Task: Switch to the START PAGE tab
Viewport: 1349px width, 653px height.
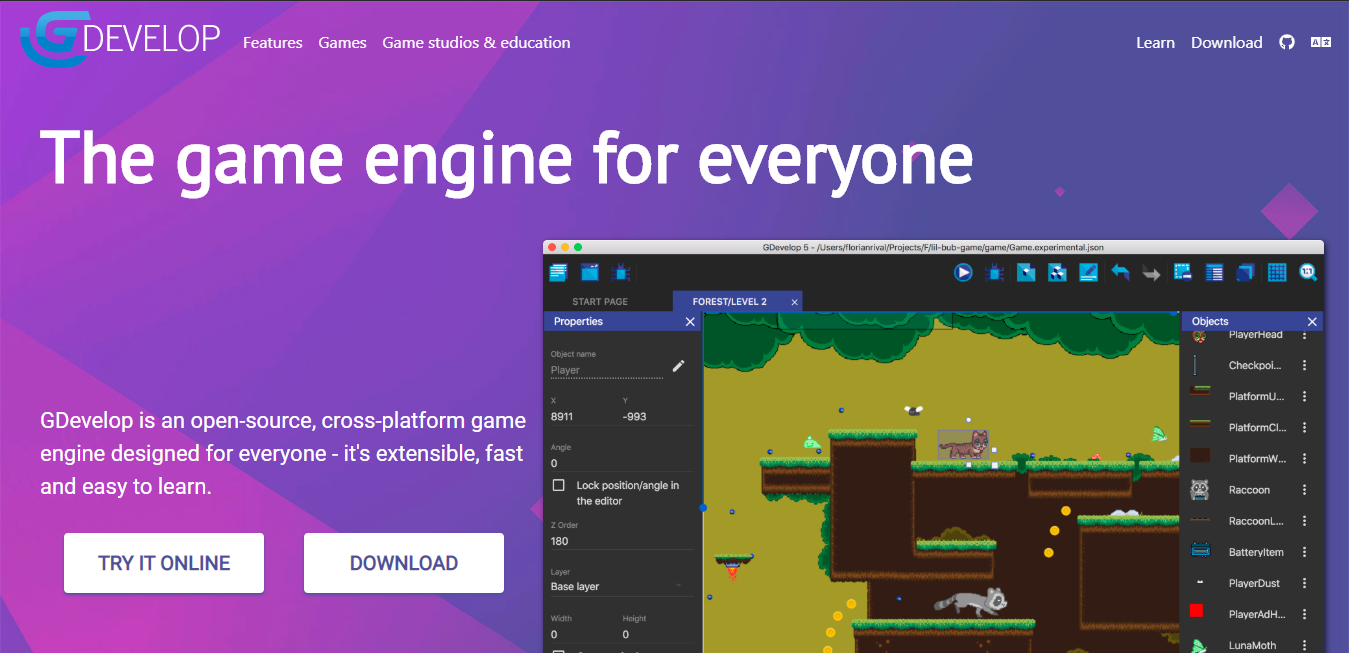Action: (600, 301)
